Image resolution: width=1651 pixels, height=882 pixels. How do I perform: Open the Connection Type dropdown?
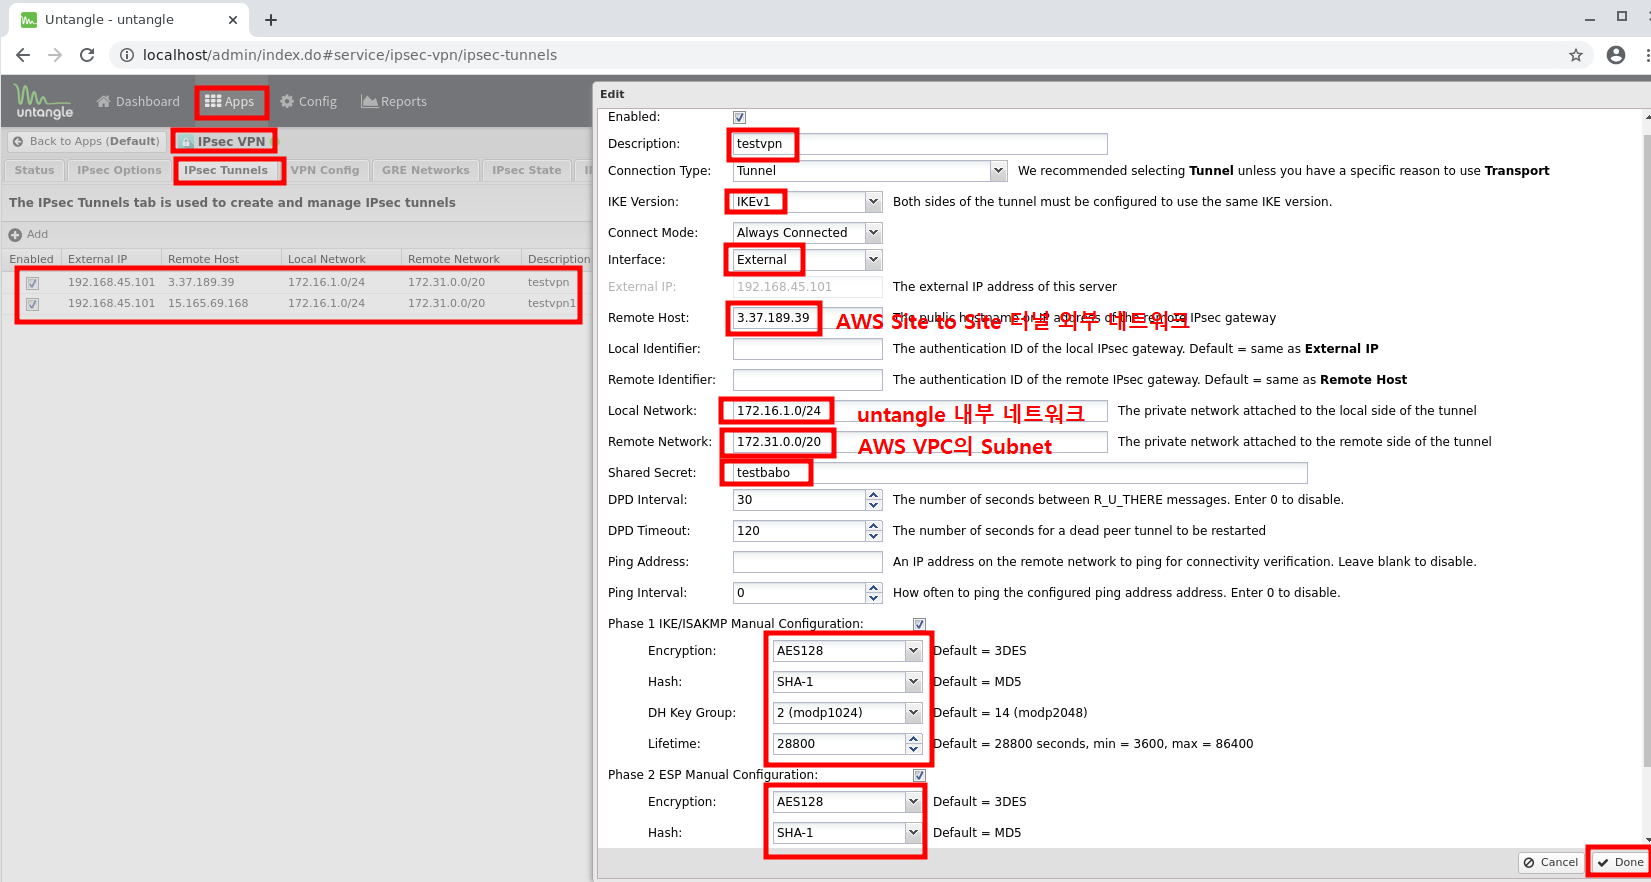click(x=998, y=171)
